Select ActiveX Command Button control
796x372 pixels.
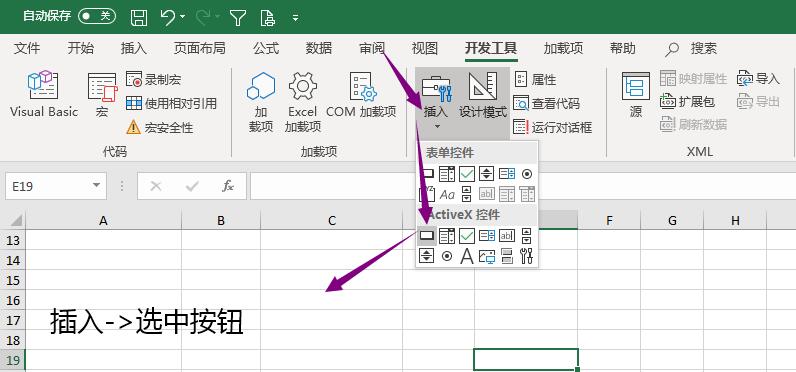click(427, 235)
